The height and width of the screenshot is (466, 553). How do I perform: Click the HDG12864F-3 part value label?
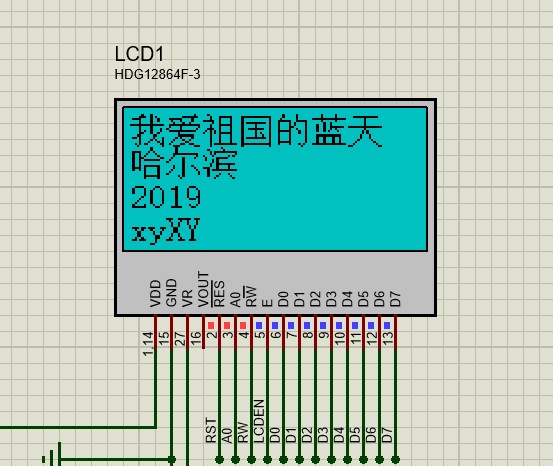pos(157,74)
